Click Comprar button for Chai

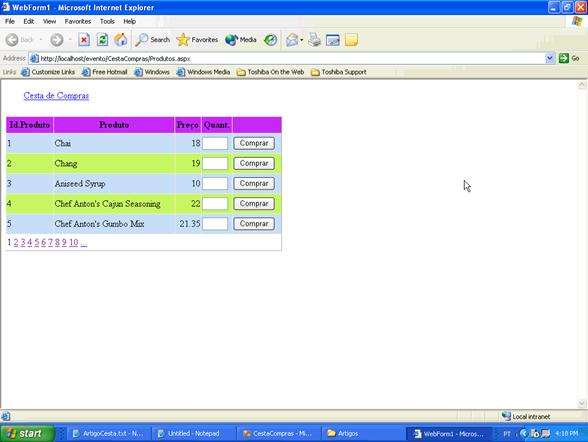click(x=254, y=143)
